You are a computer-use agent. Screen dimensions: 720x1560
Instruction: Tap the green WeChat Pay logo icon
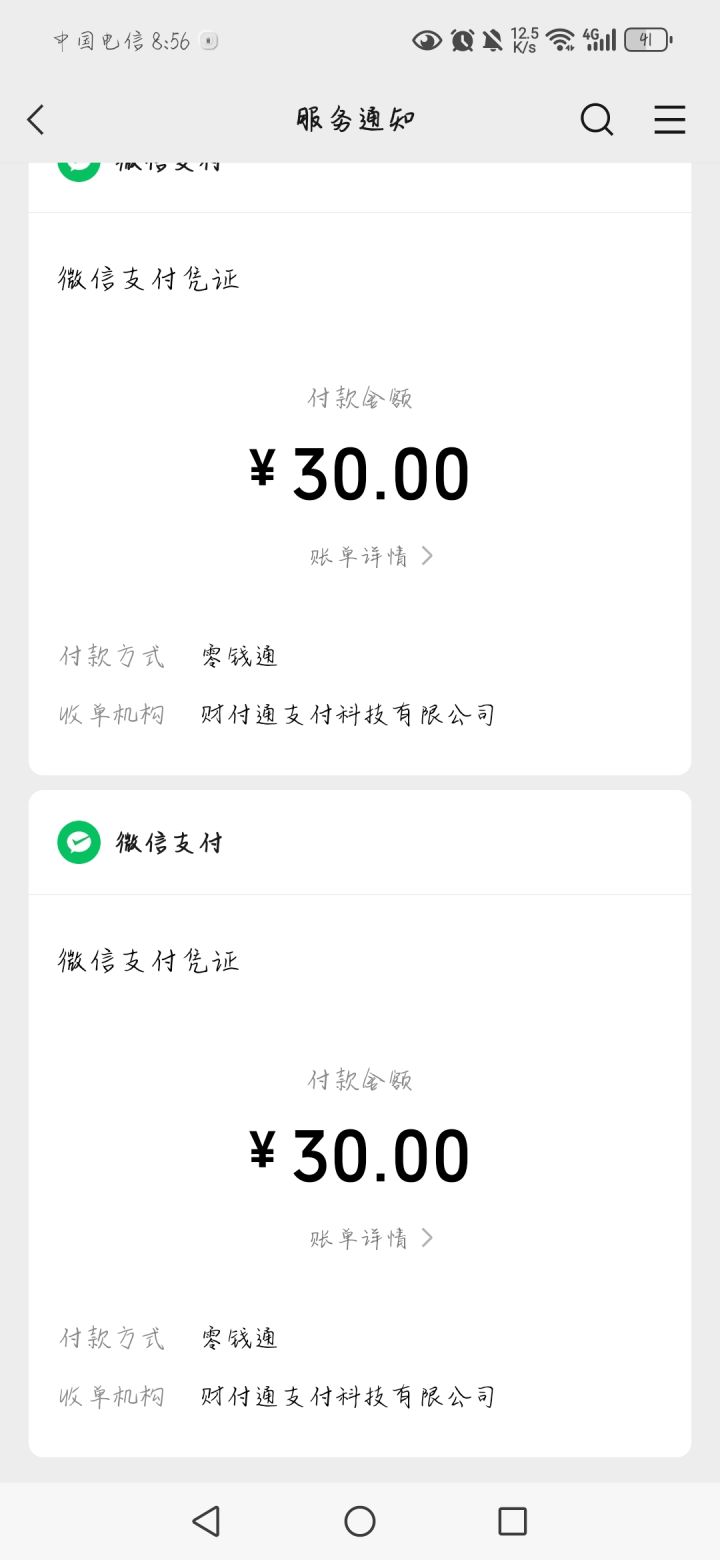[79, 842]
